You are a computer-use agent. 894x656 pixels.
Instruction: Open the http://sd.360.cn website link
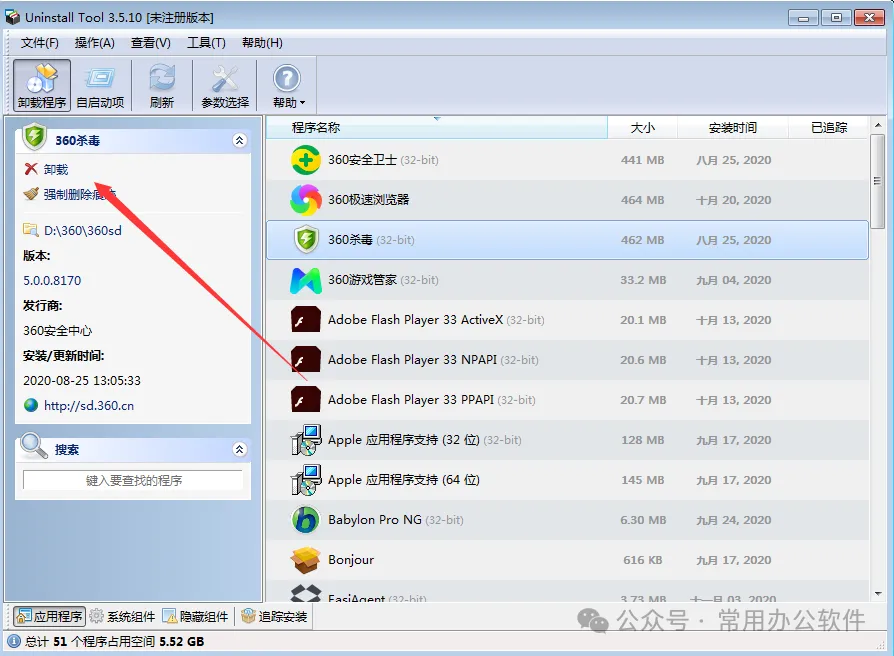[x=89, y=406]
